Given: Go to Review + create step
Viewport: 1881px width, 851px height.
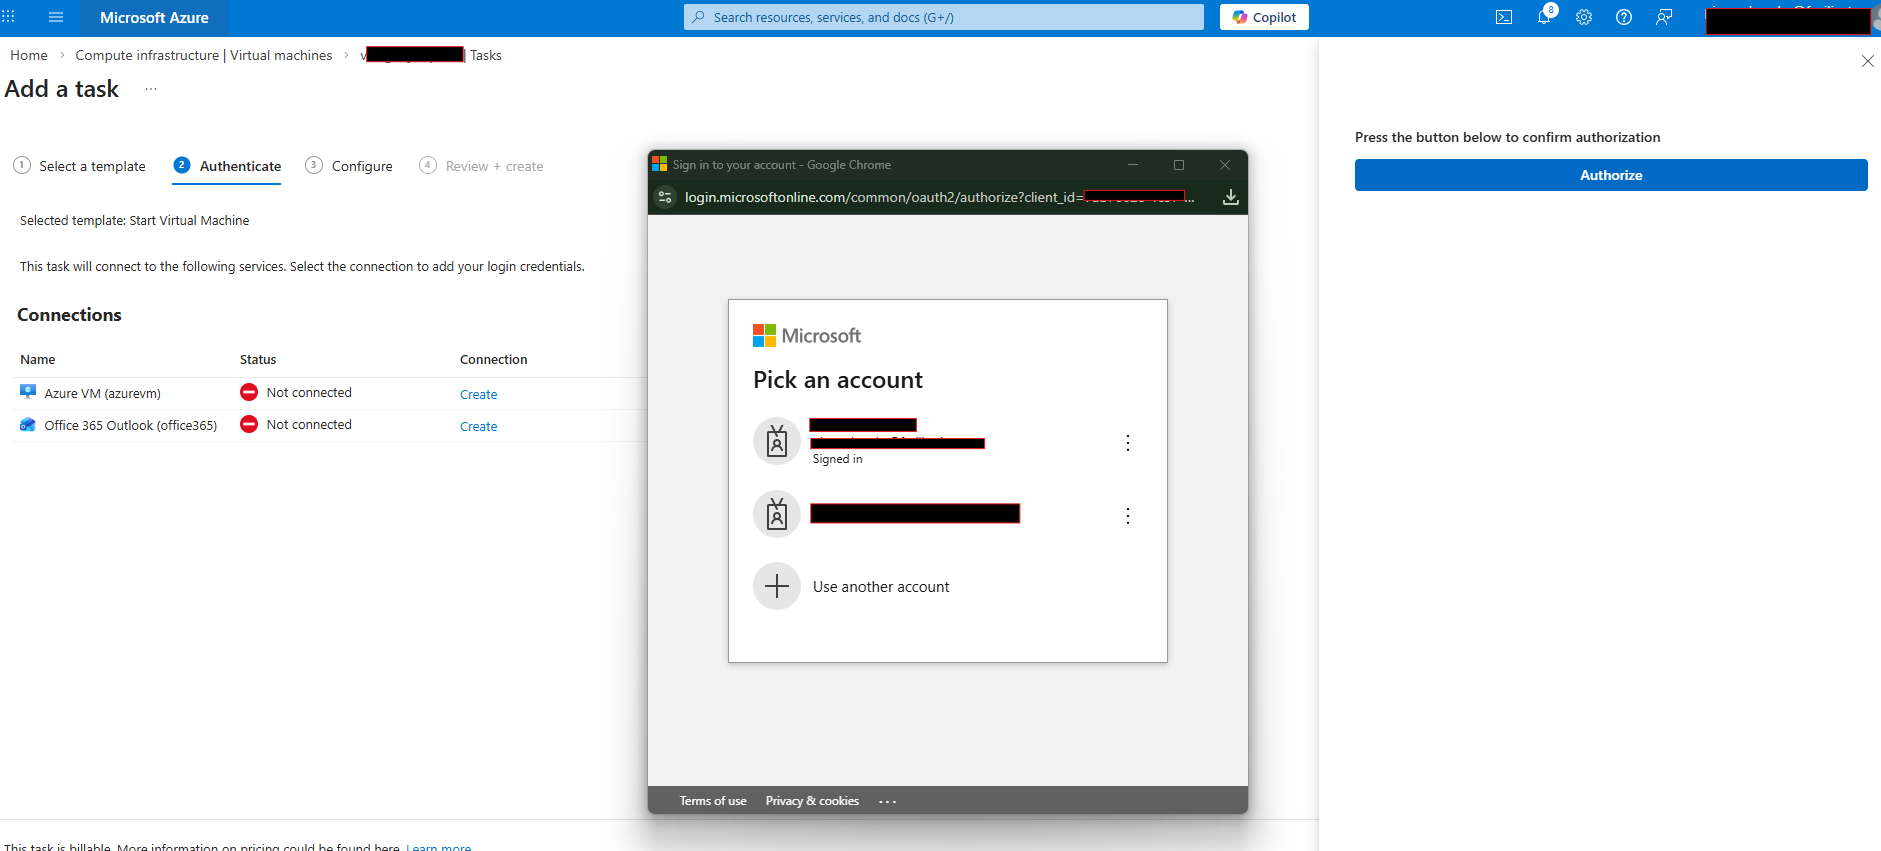Looking at the screenshot, I should (x=481, y=166).
